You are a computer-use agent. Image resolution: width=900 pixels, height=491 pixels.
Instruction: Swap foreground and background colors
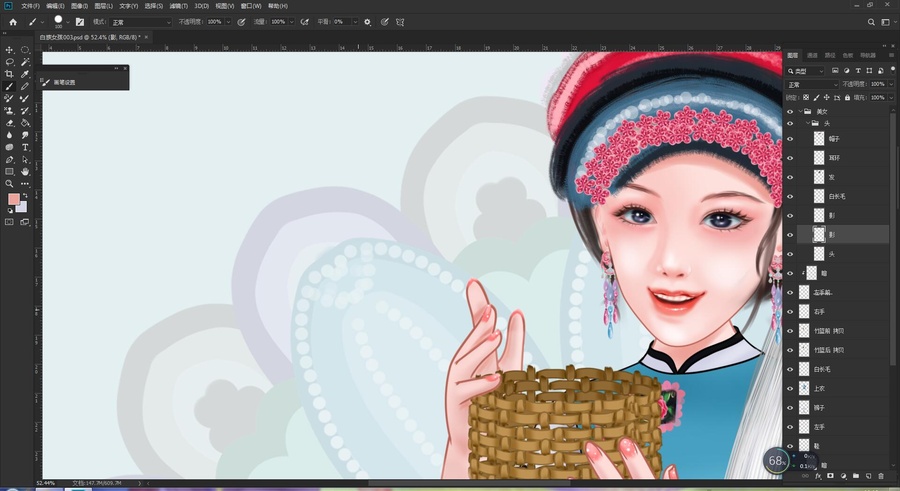coord(25,196)
